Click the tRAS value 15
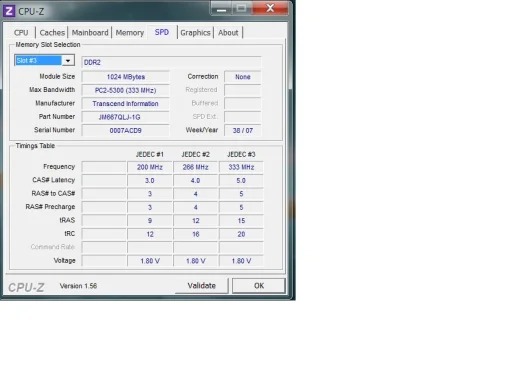 [x=241, y=221]
